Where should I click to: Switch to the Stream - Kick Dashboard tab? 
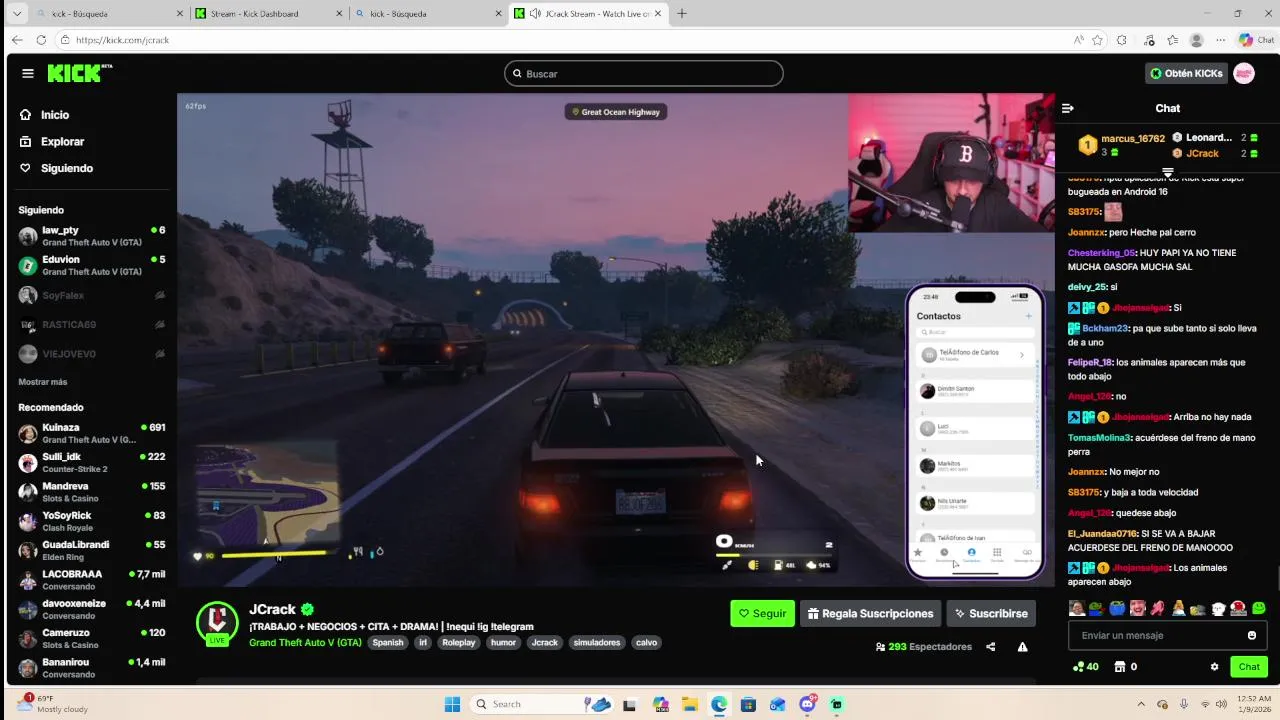pos(269,14)
